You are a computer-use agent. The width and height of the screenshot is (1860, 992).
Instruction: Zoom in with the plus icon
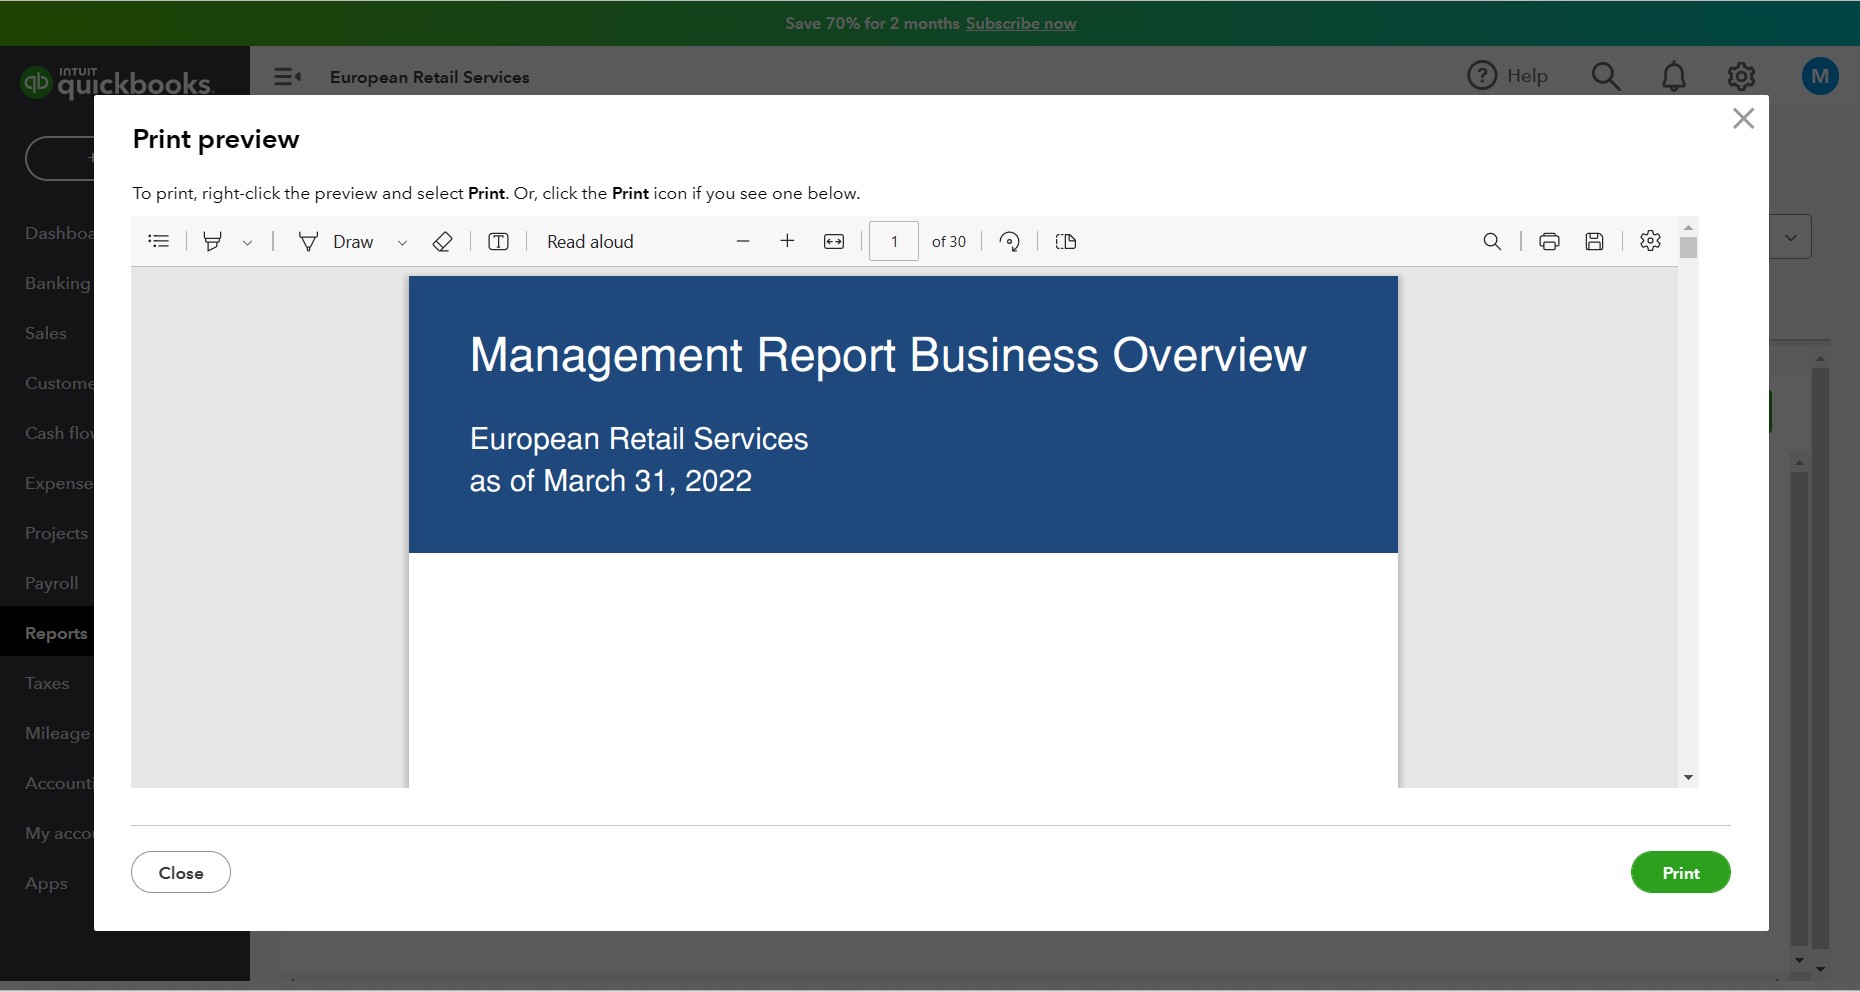787,241
